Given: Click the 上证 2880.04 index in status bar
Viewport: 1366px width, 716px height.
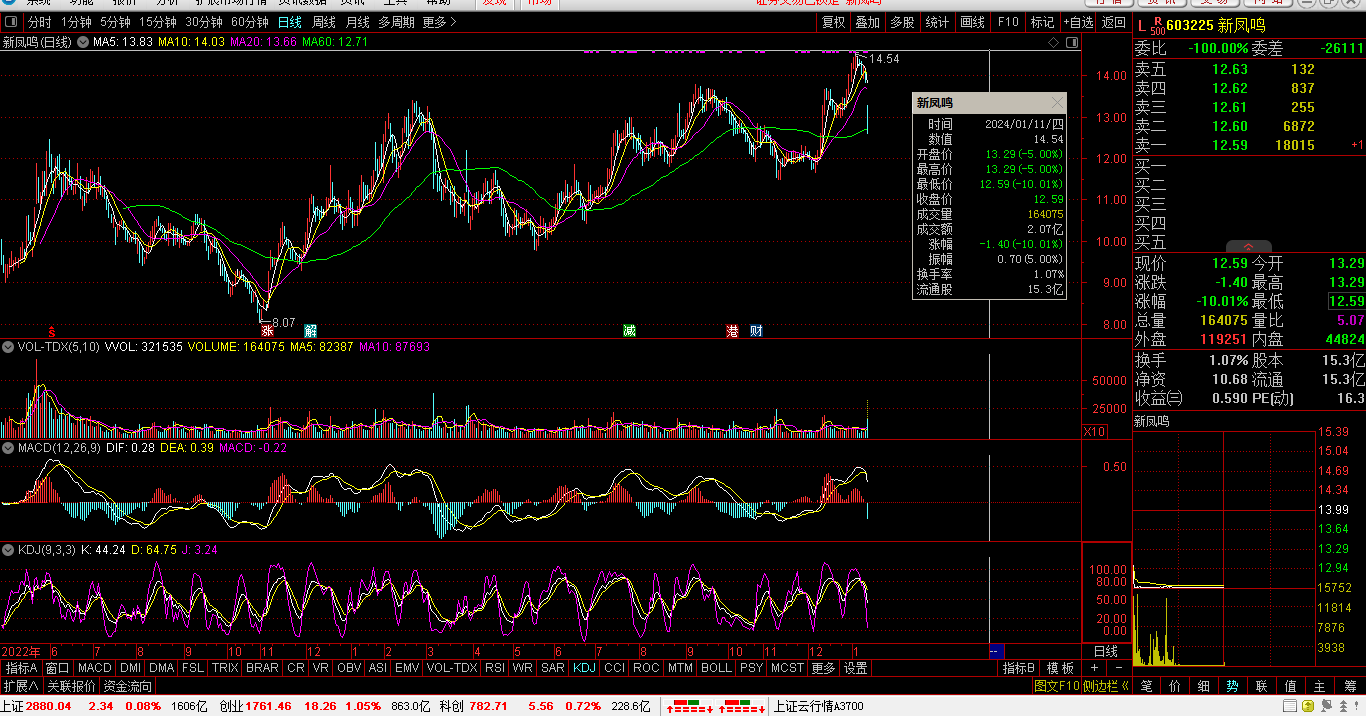Looking at the screenshot, I should [36, 706].
